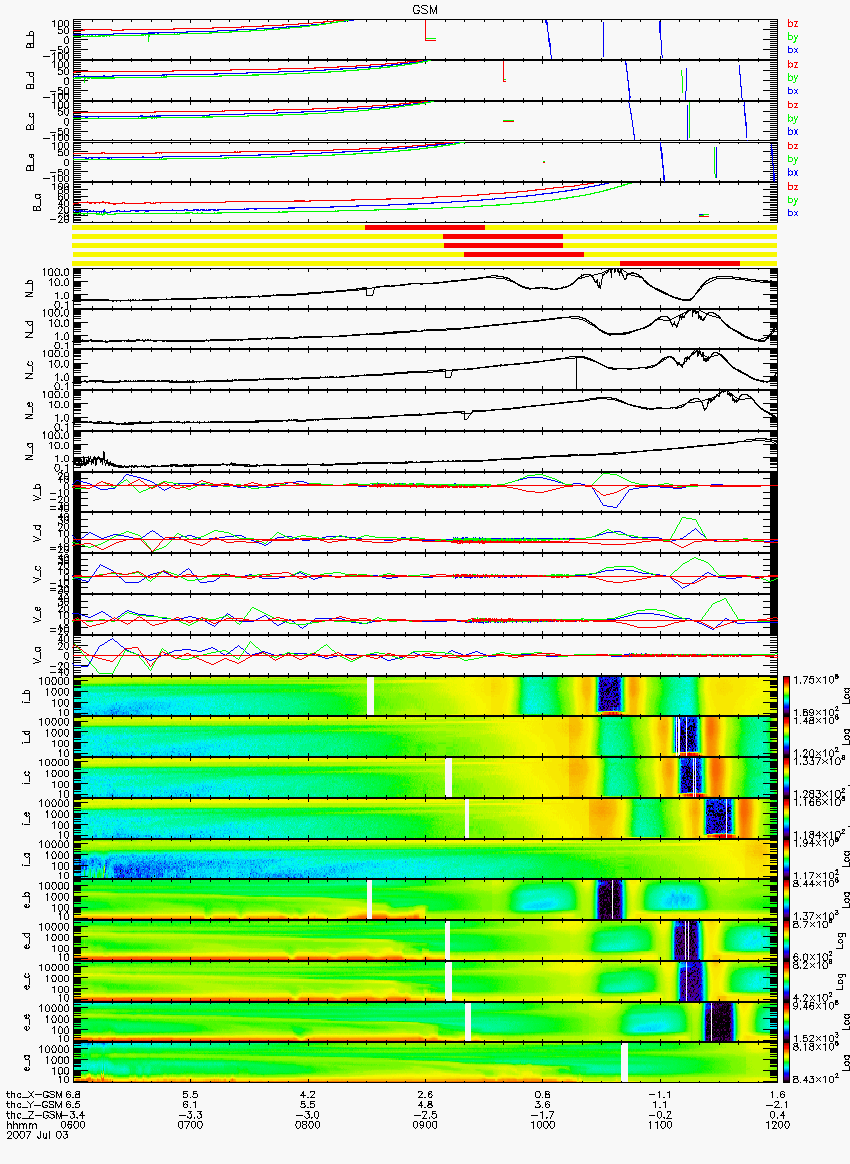Click the white data gap in the i_c spectrogram

448,777
